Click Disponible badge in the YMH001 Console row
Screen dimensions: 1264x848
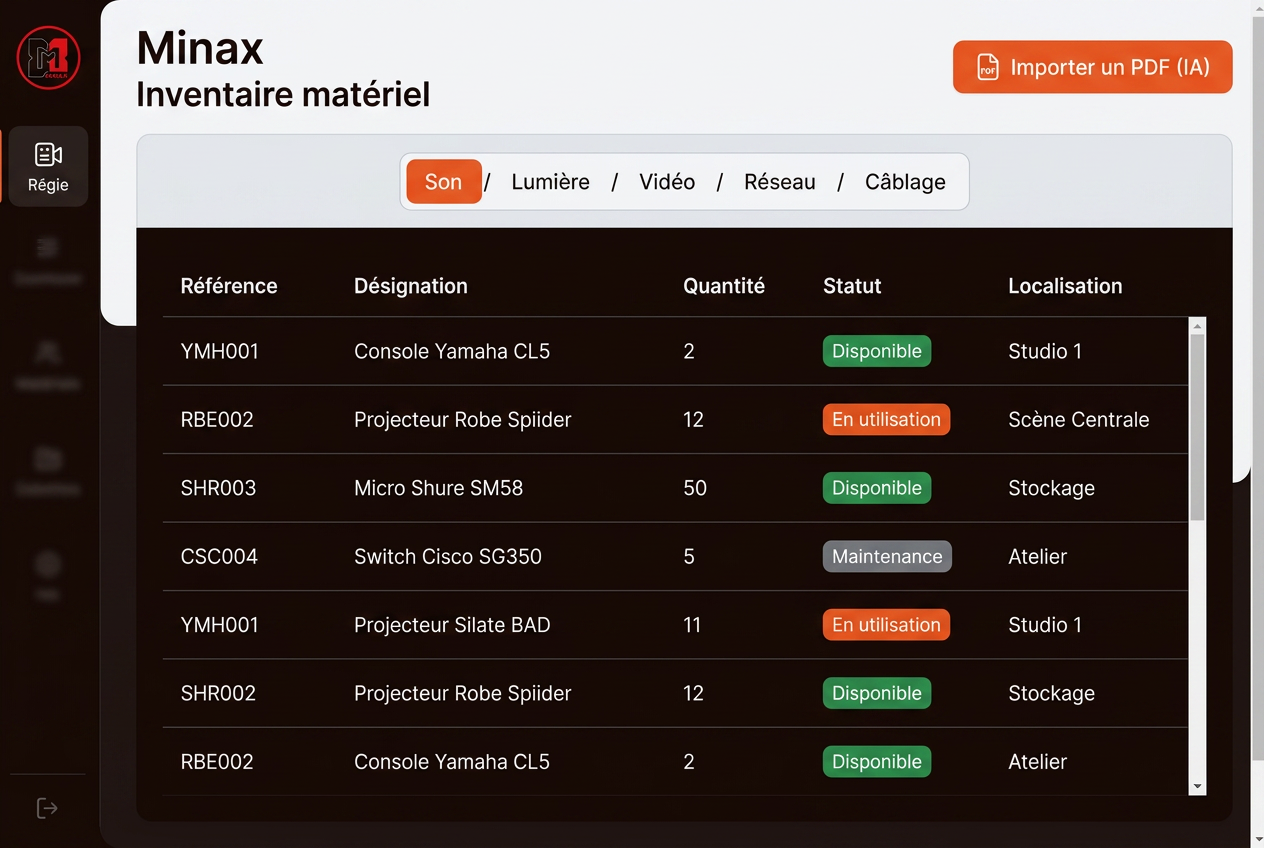(877, 351)
